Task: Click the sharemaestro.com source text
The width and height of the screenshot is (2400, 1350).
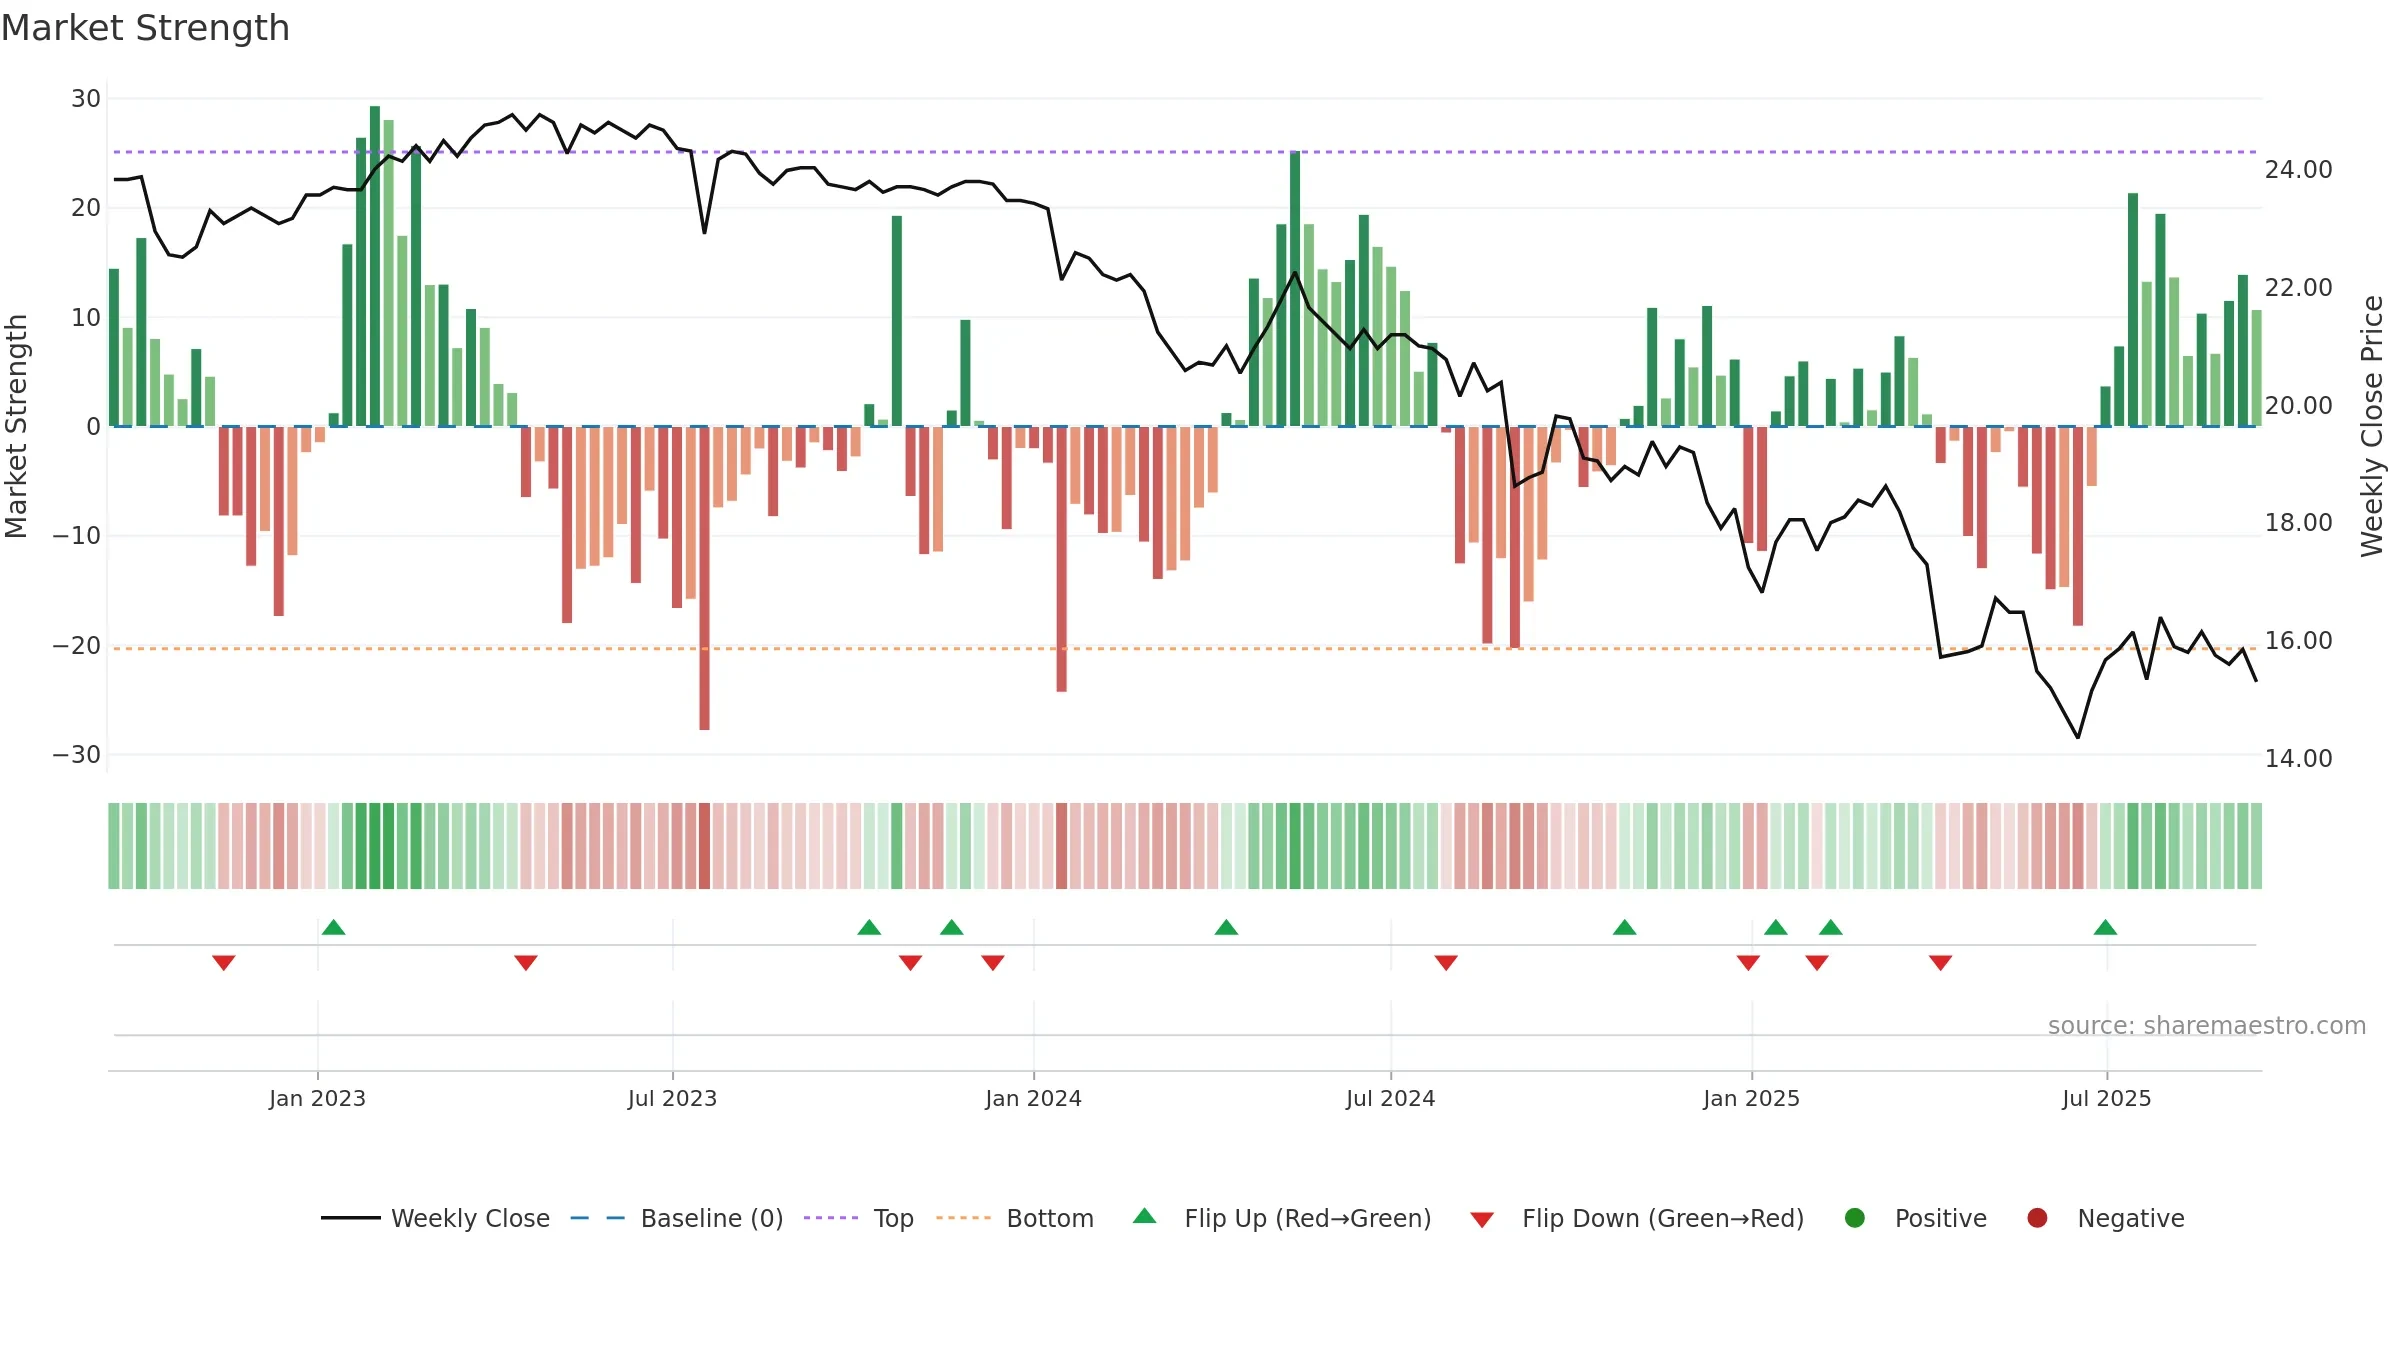Action: (x=2207, y=1025)
